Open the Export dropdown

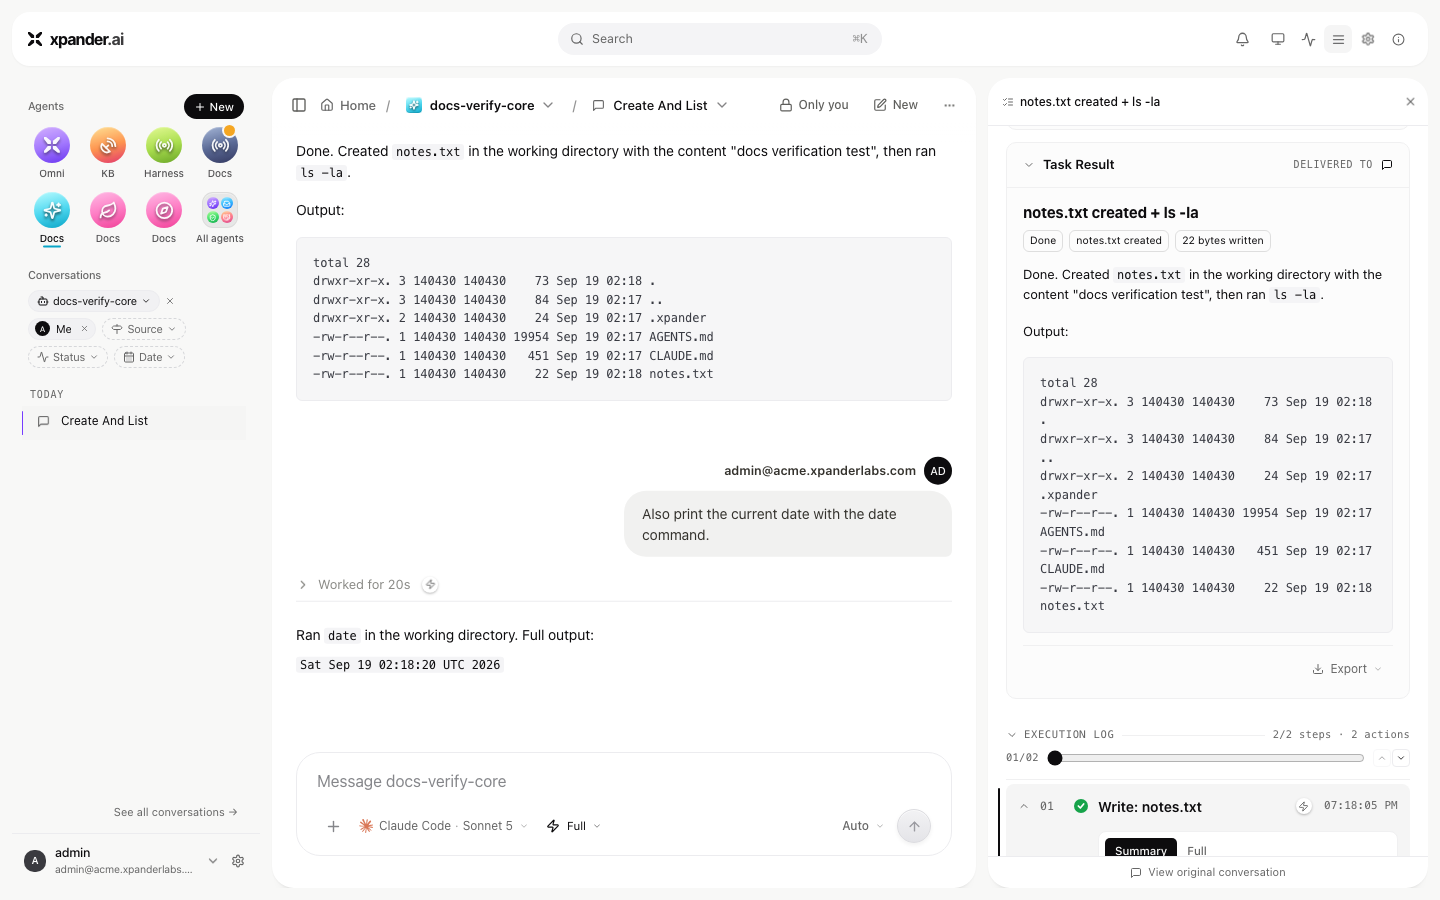pyautogui.click(x=1347, y=669)
